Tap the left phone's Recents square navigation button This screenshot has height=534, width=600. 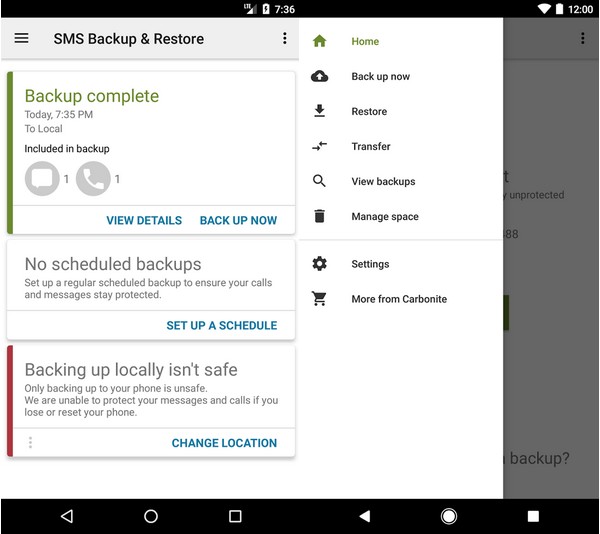tap(235, 516)
